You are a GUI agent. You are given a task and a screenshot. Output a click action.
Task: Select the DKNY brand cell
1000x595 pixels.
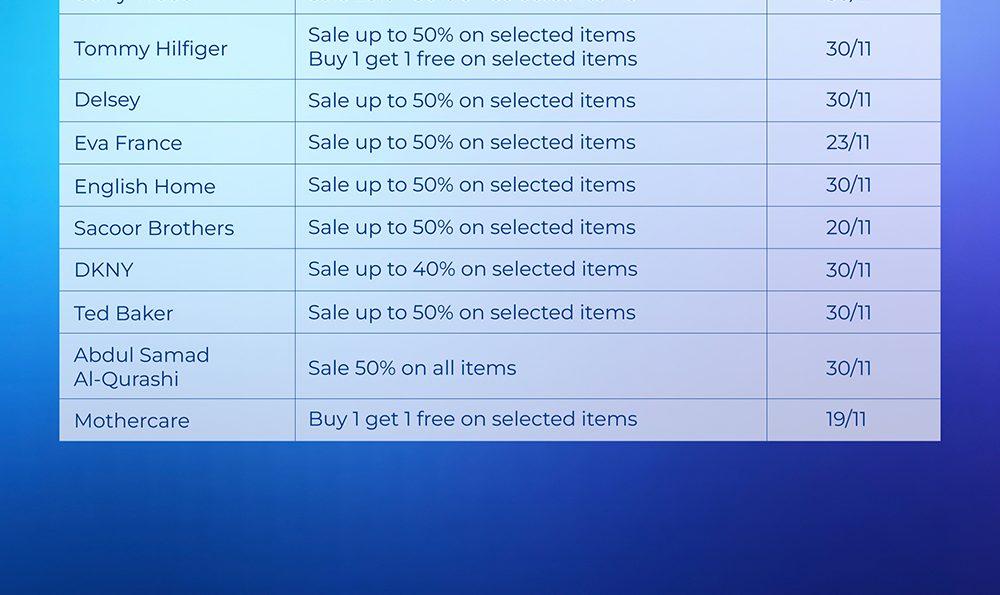coord(103,270)
